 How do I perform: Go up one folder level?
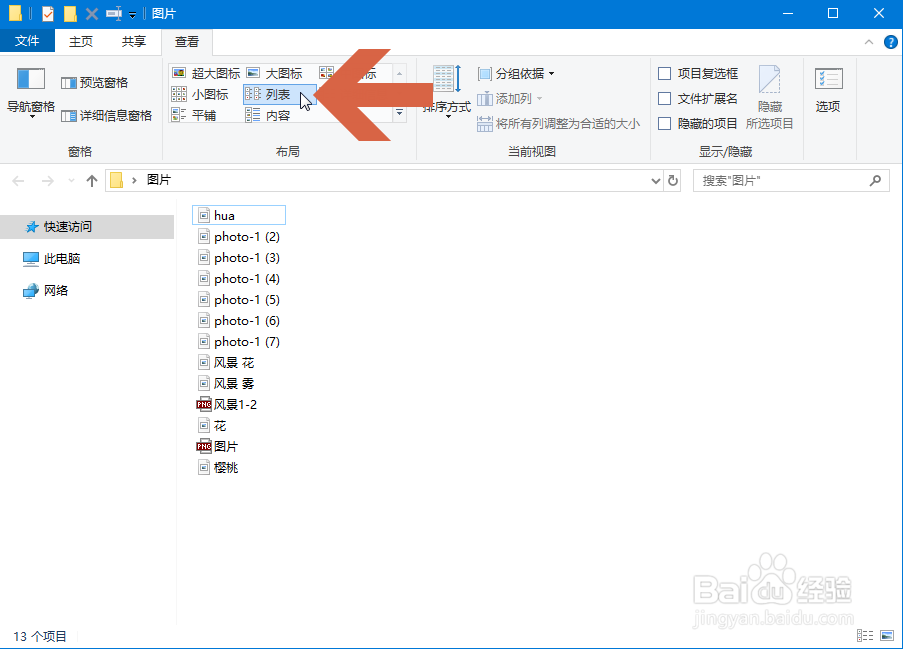(x=92, y=181)
